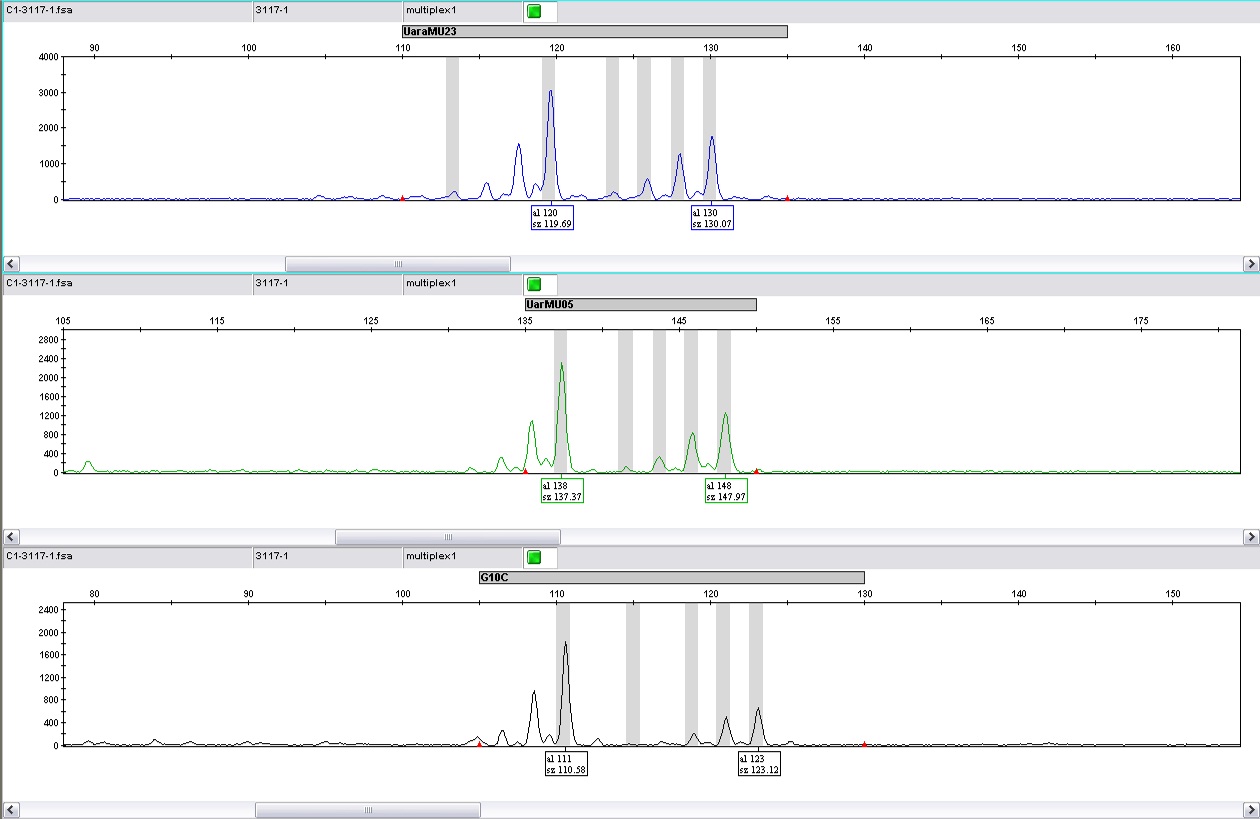Select the allele 130 label box
The image size is (1260, 819).
point(712,218)
